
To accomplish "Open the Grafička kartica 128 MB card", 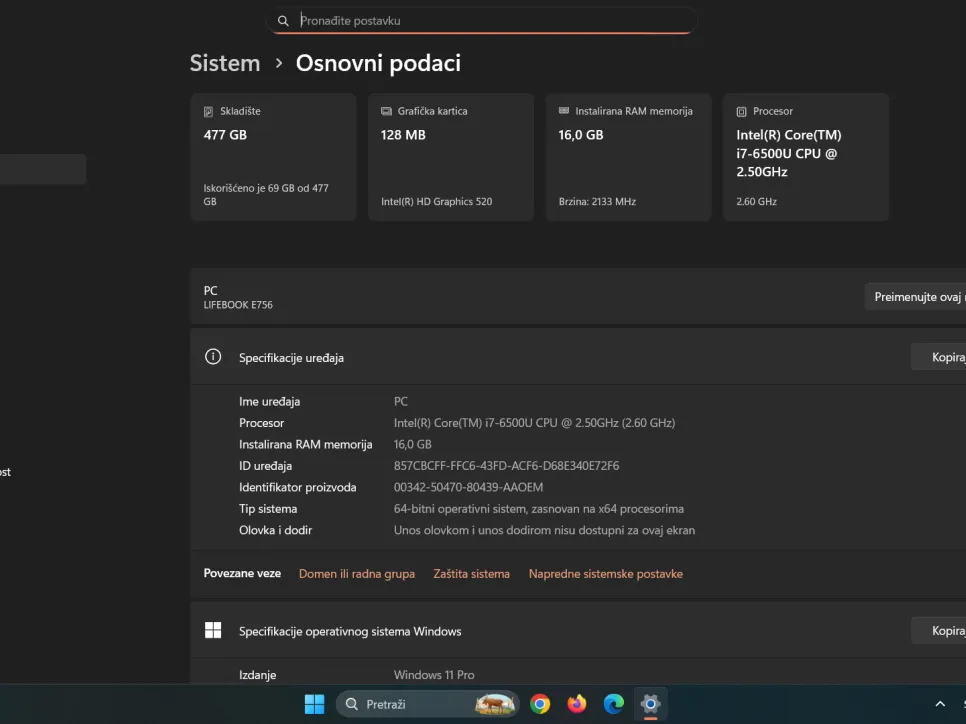I will tap(451, 157).
